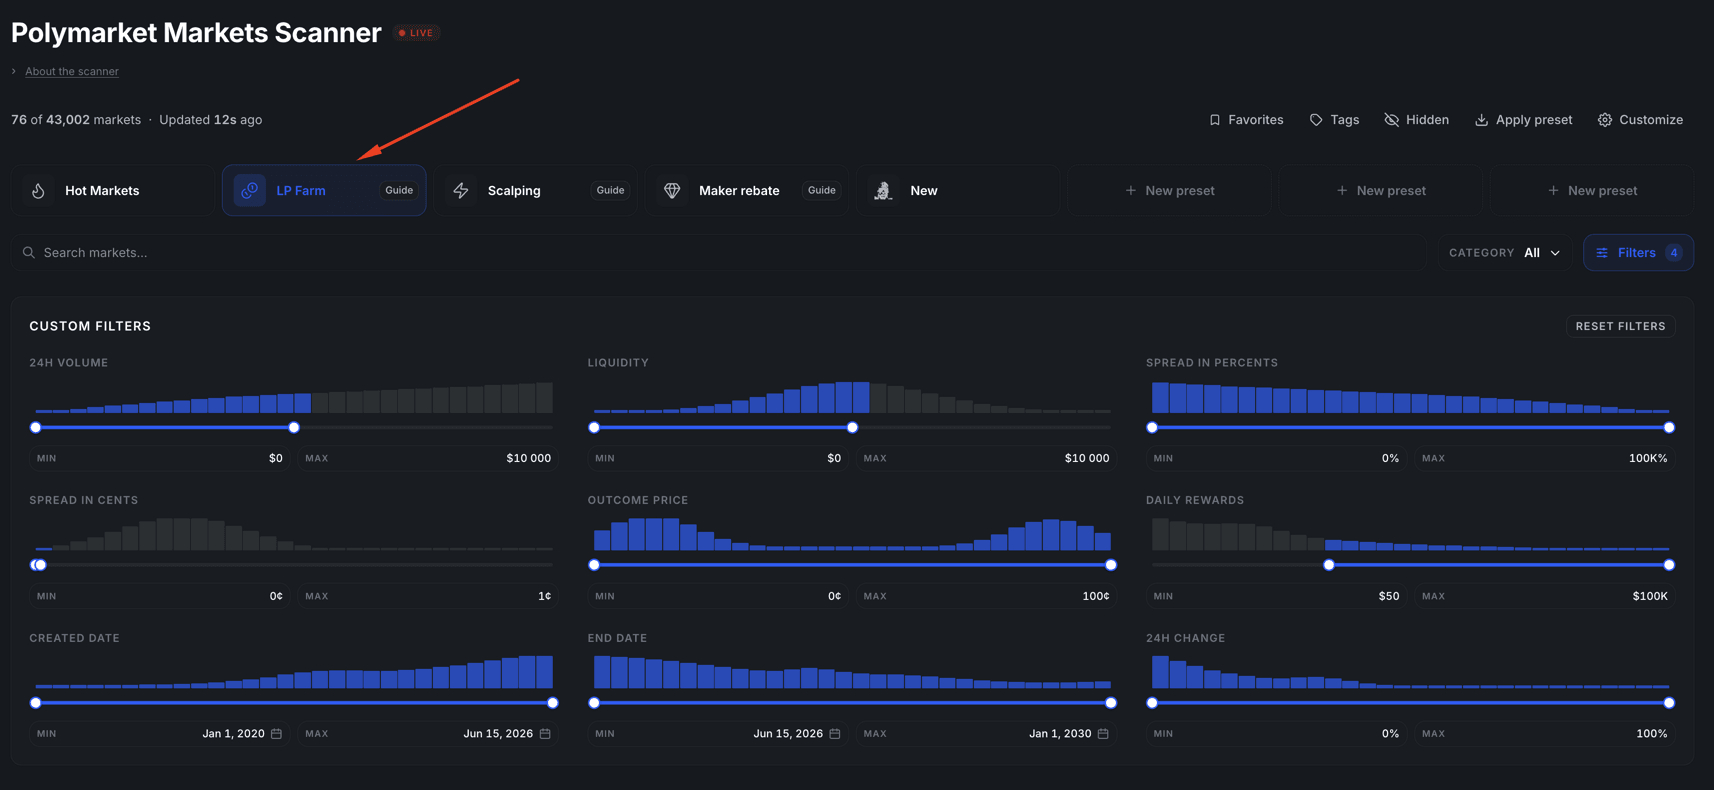Viewport: 1715px width, 790px height.
Task: Select the Hot Markets flame icon
Action: coord(38,190)
